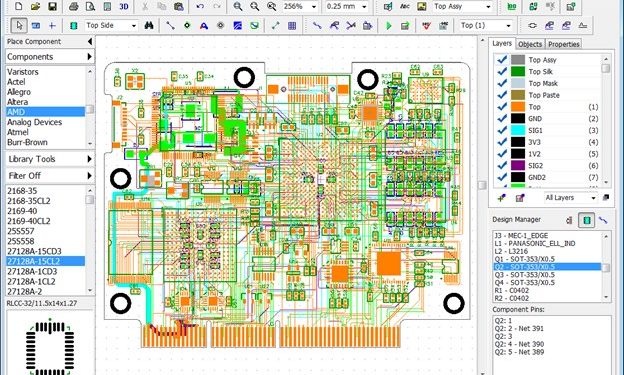624x375 pixels.
Task: Select component 2168-35
Action: (x=45, y=191)
